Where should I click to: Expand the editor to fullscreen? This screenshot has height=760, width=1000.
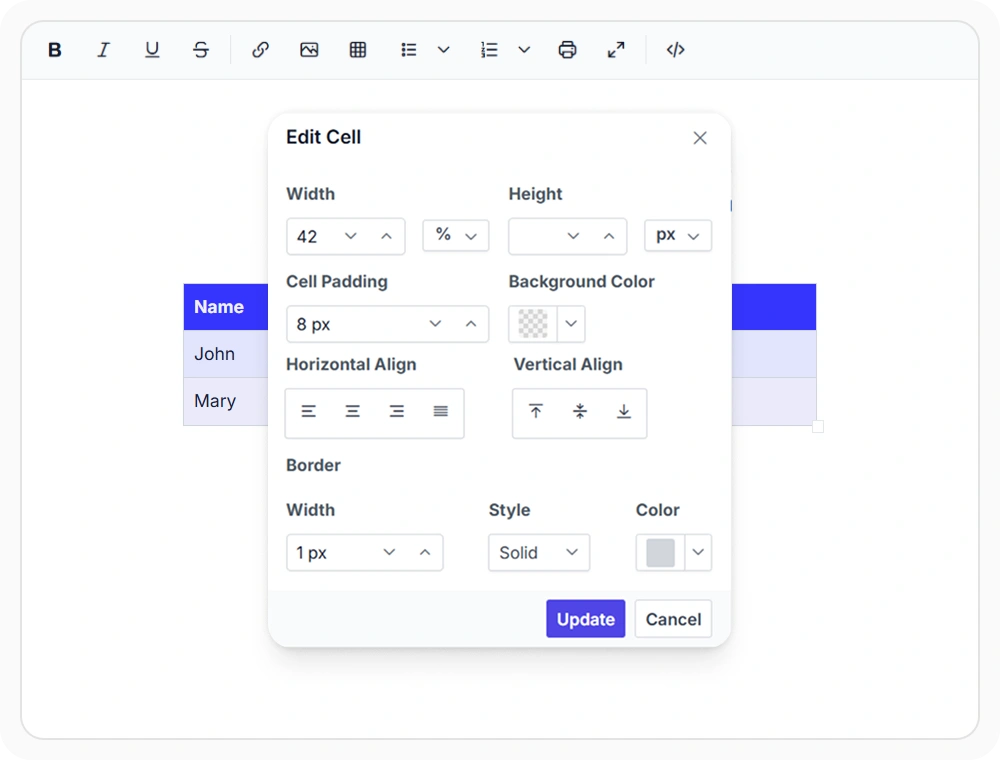[616, 50]
